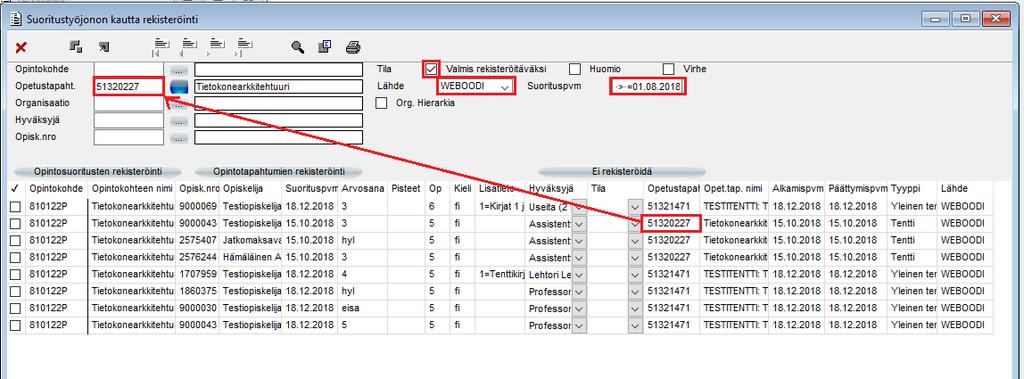Go to next record with navigation icon

click(216, 46)
